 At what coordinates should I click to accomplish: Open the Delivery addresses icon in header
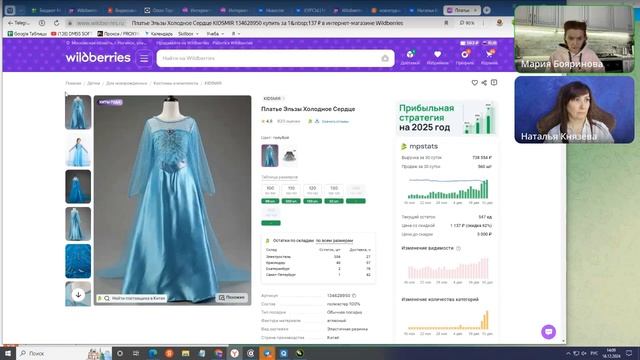(x=410, y=57)
